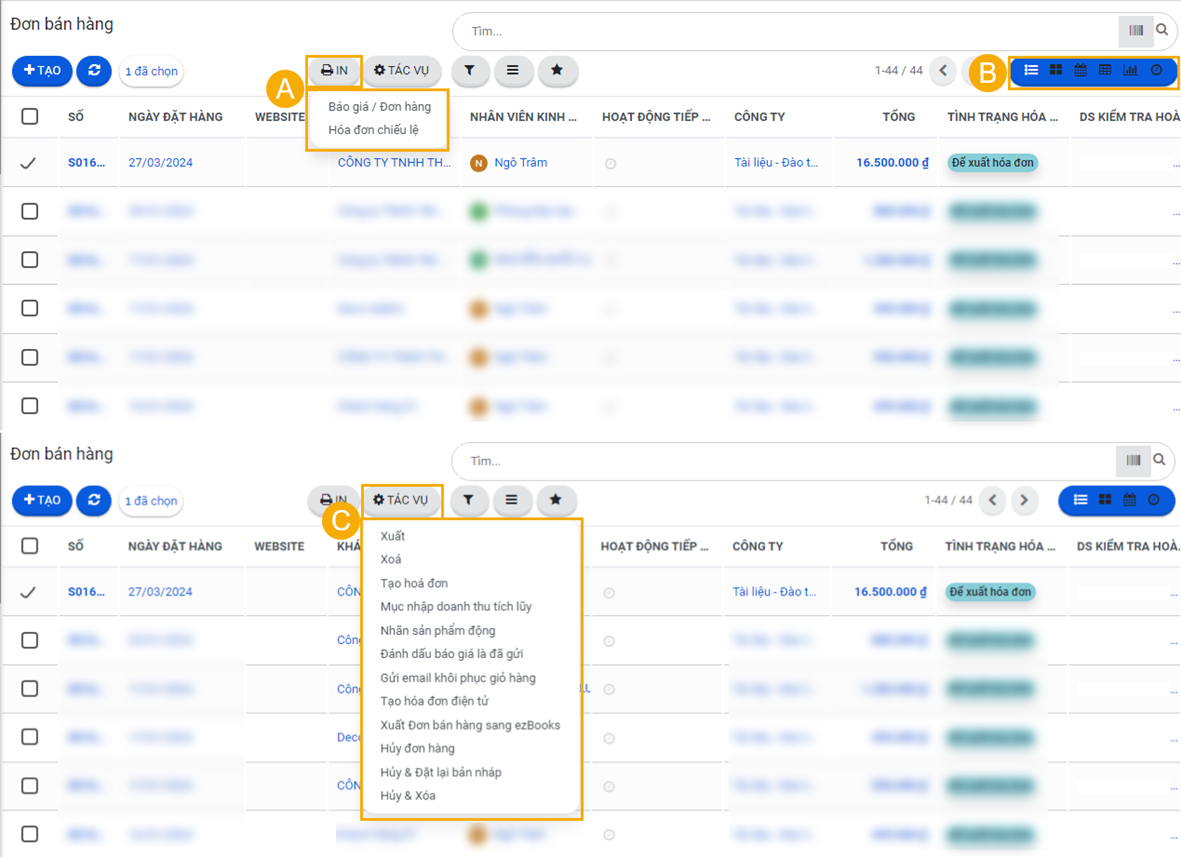The height and width of the screenshot is (859, 1181).
Task: Click the favorites star icon in upper panel
Action: (557, 70)
